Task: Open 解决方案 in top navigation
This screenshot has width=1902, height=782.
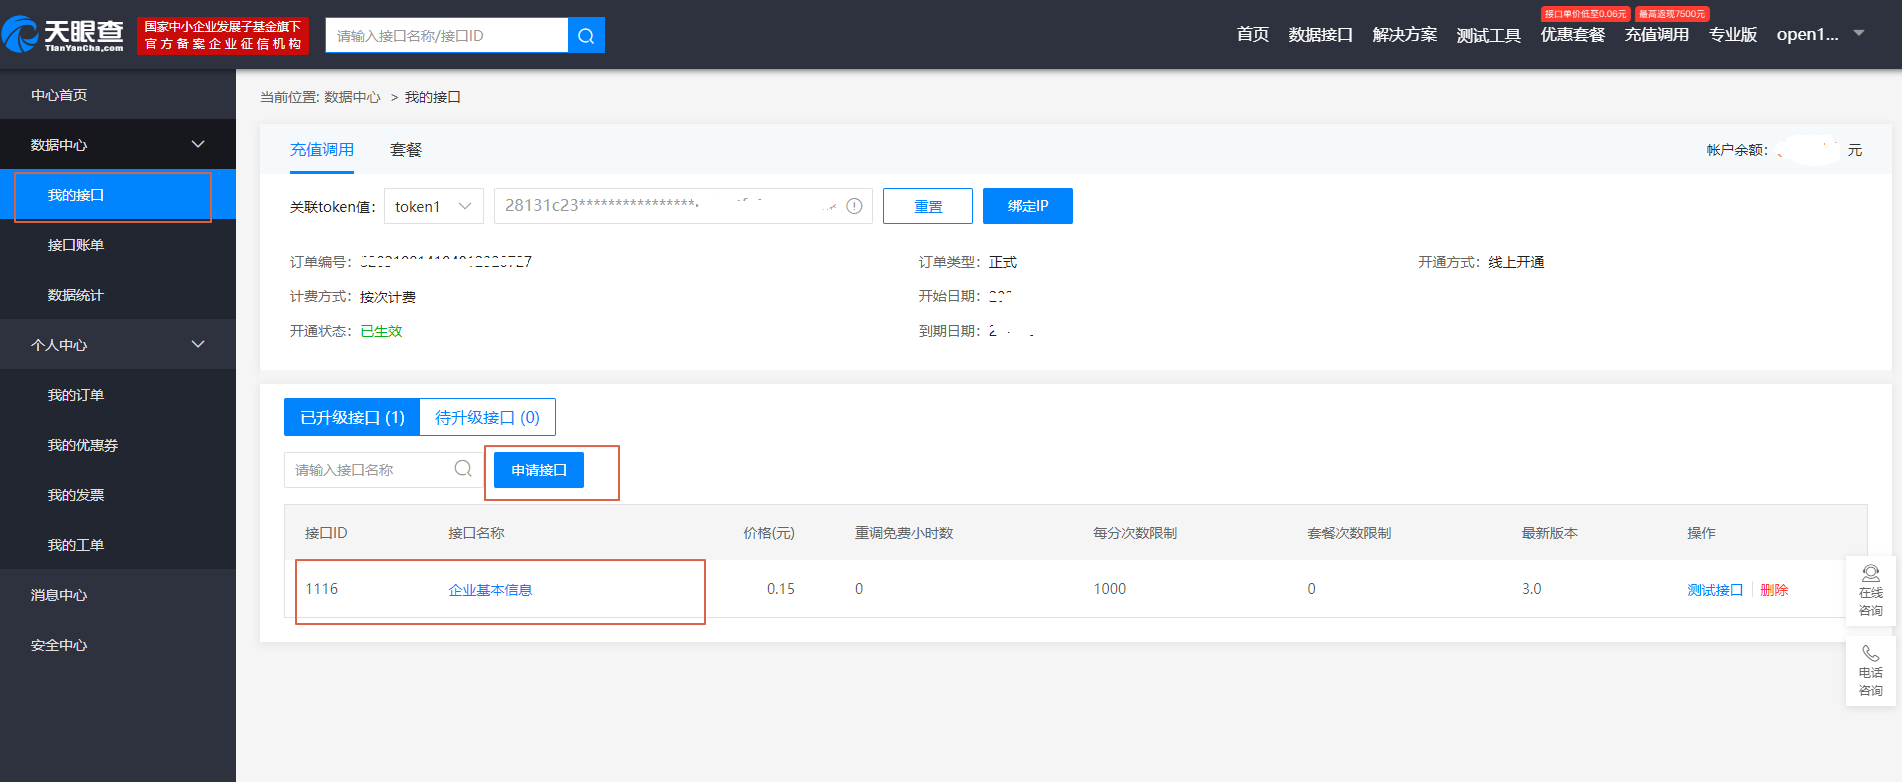Action: click(1404, 35)
